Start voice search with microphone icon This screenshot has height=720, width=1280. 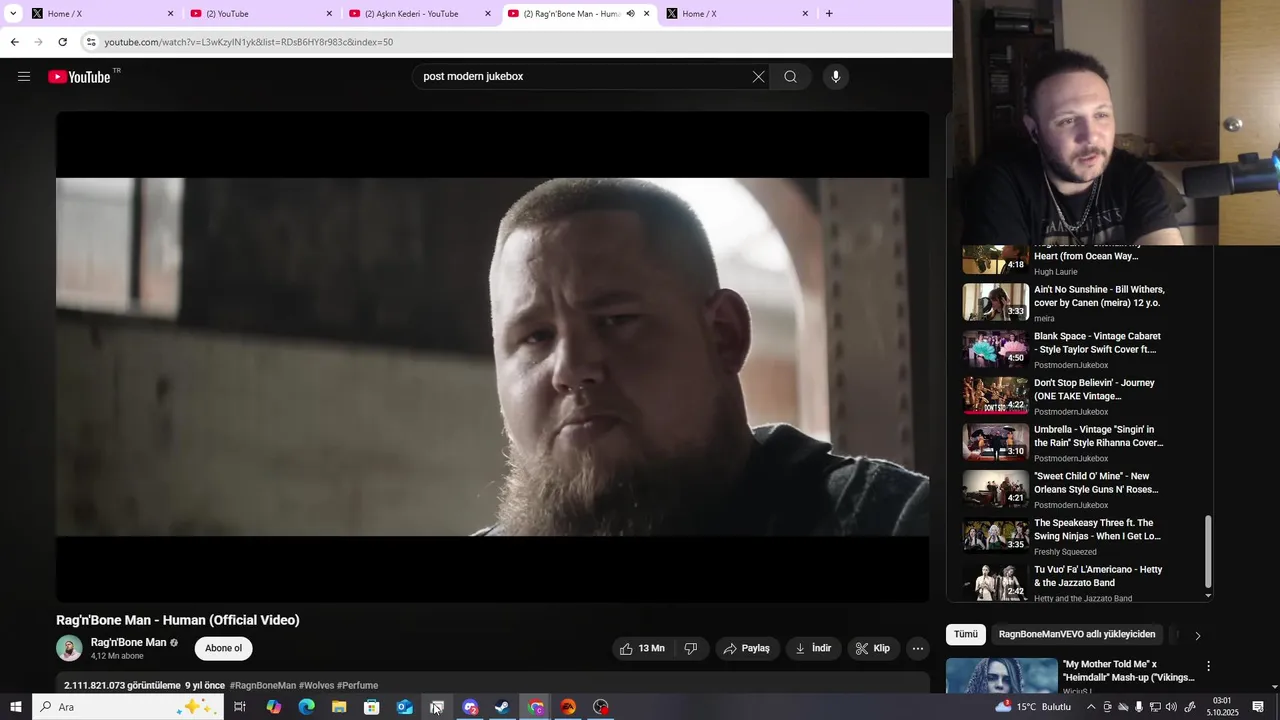click(x=836, y=77)
